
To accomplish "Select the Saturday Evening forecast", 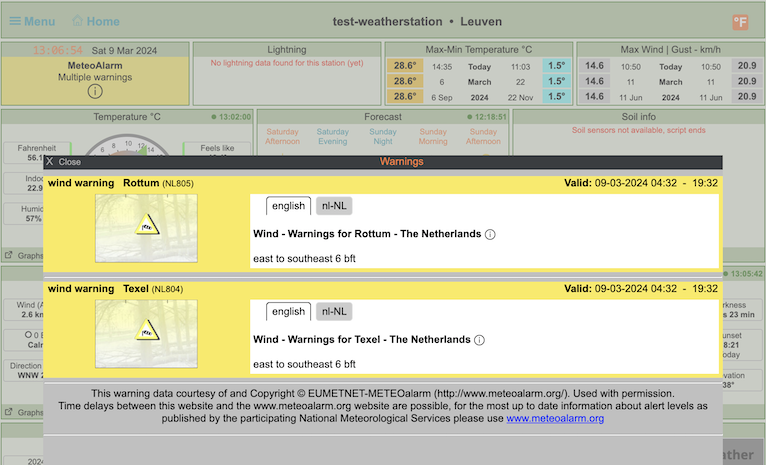I will coord(332,136).
